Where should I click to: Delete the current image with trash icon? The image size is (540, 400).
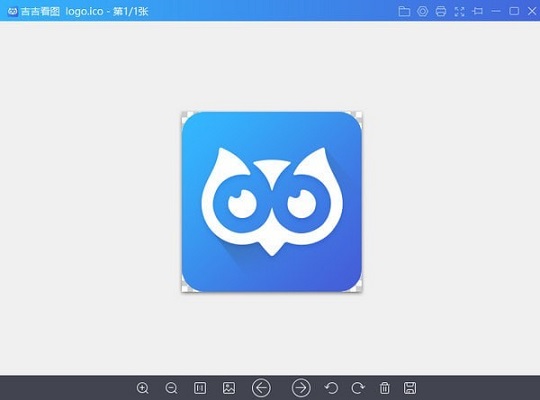385,388
